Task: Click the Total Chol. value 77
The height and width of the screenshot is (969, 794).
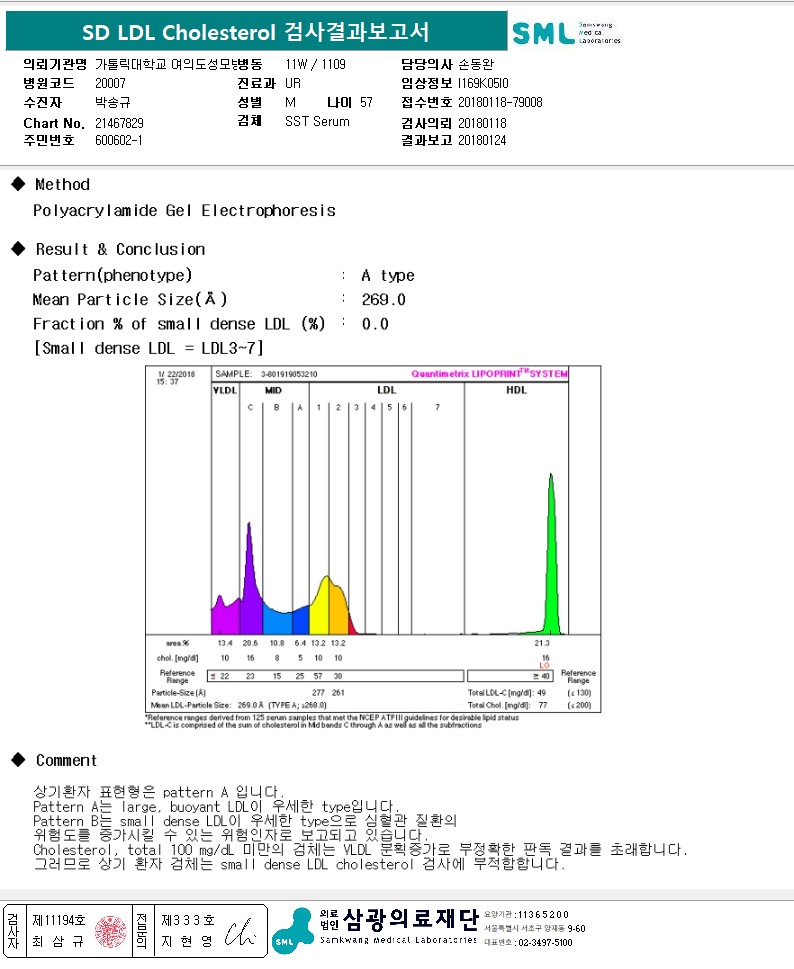Action: point(543,705)
